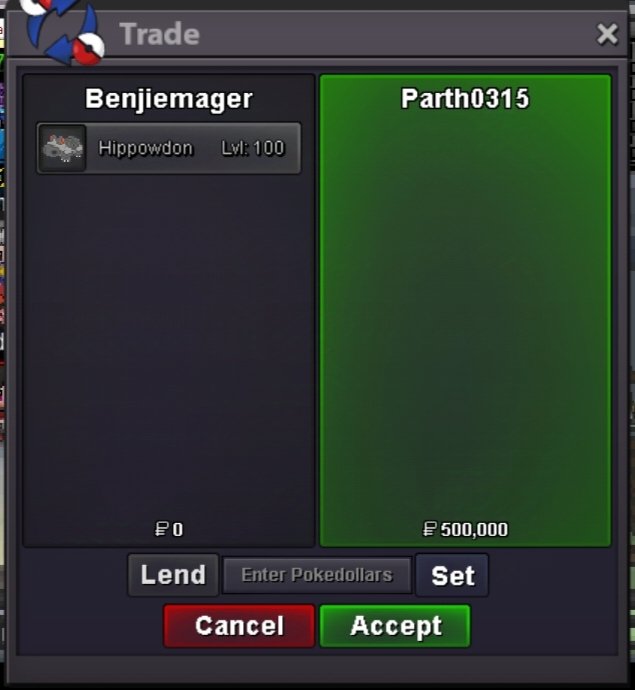
Task: Click the Lvl: 100 label on Hippowdon
Action: [x=253, y=148]
